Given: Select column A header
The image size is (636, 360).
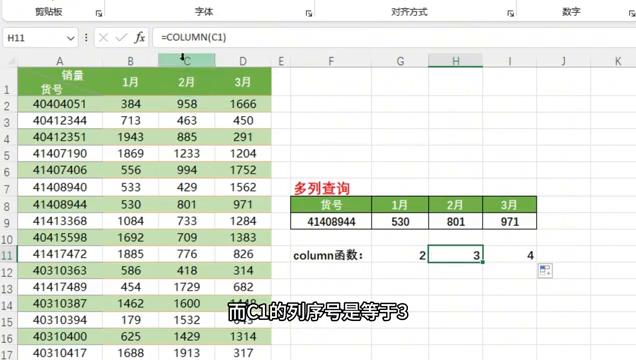Looking at the screenshot, I should pyautogui.click(x=60, y=61).
